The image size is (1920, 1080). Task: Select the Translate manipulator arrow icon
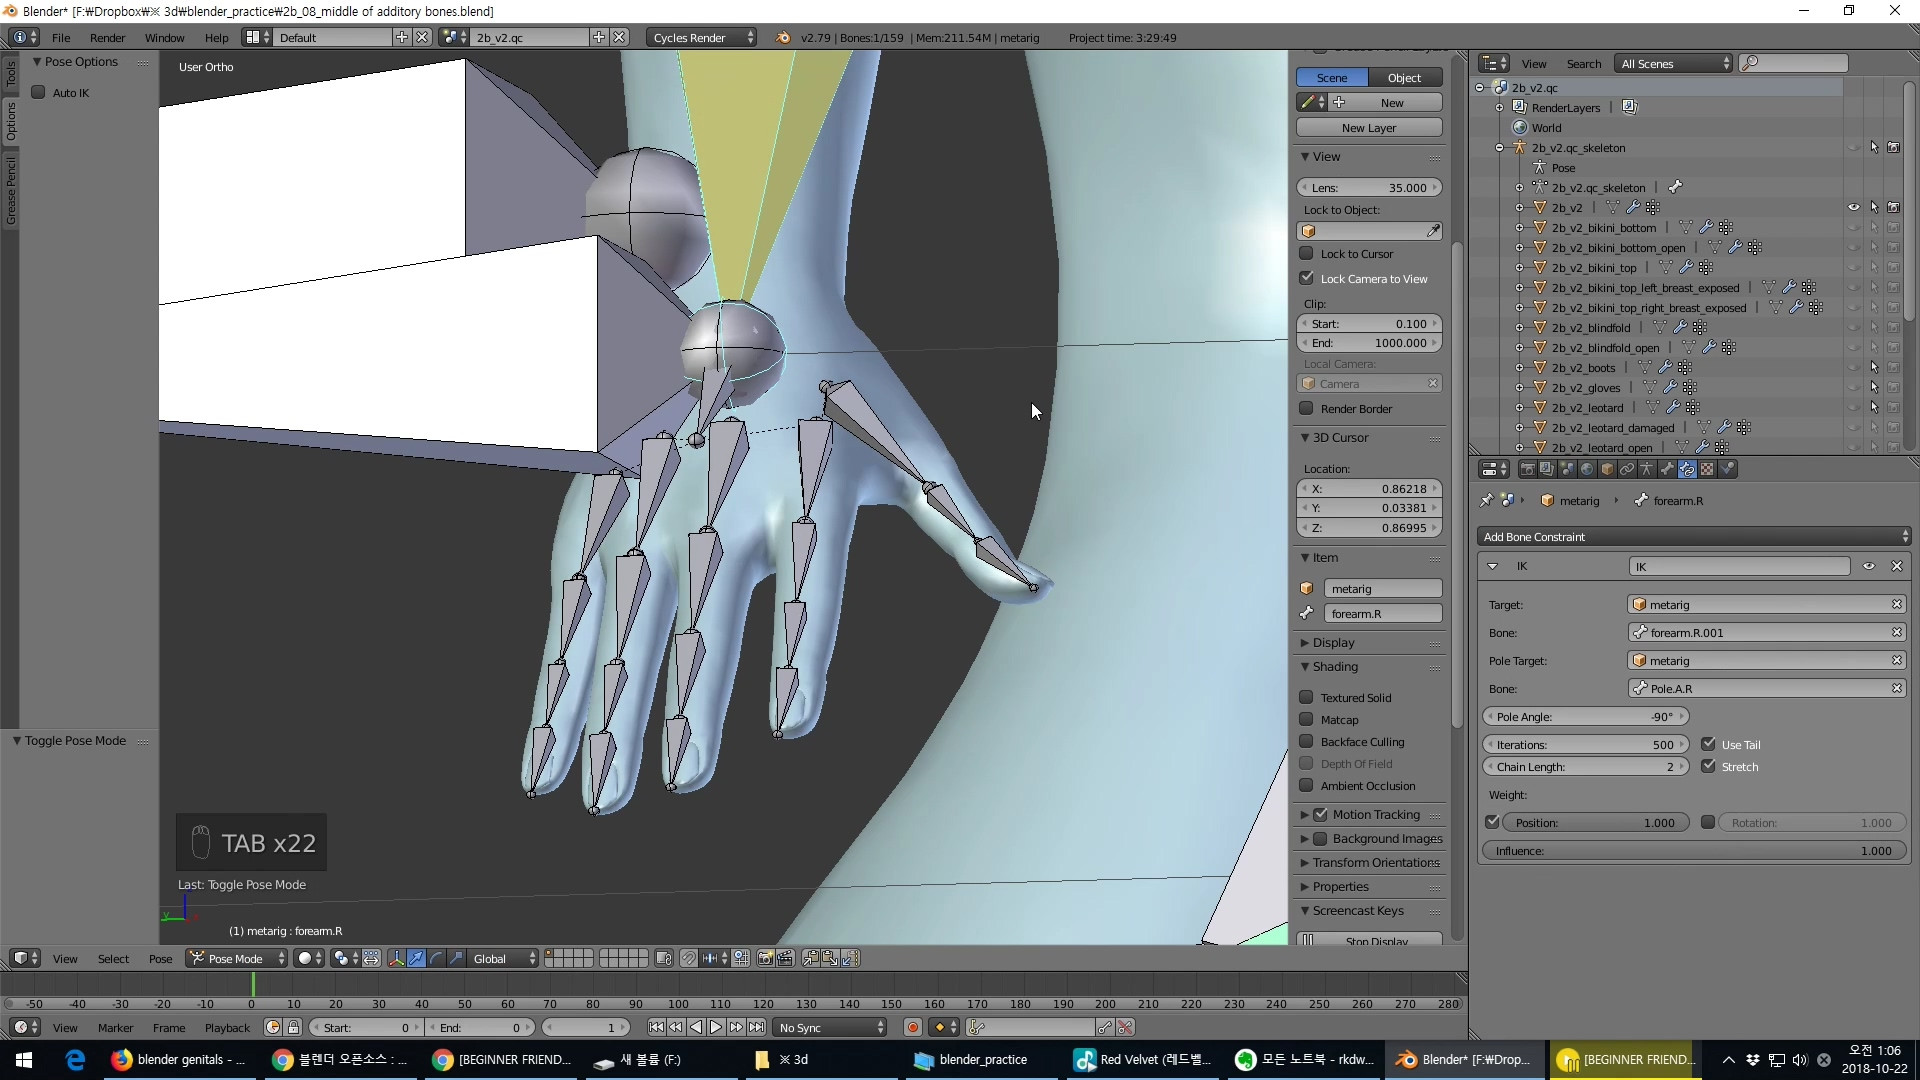(416, 958)
